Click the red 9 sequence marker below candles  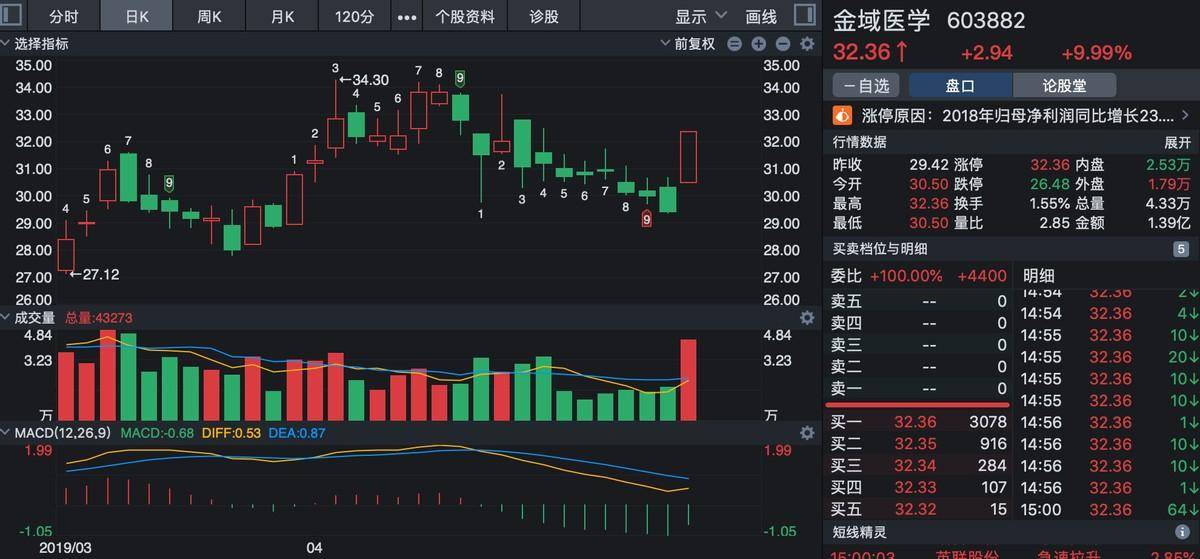pos(647,219)
